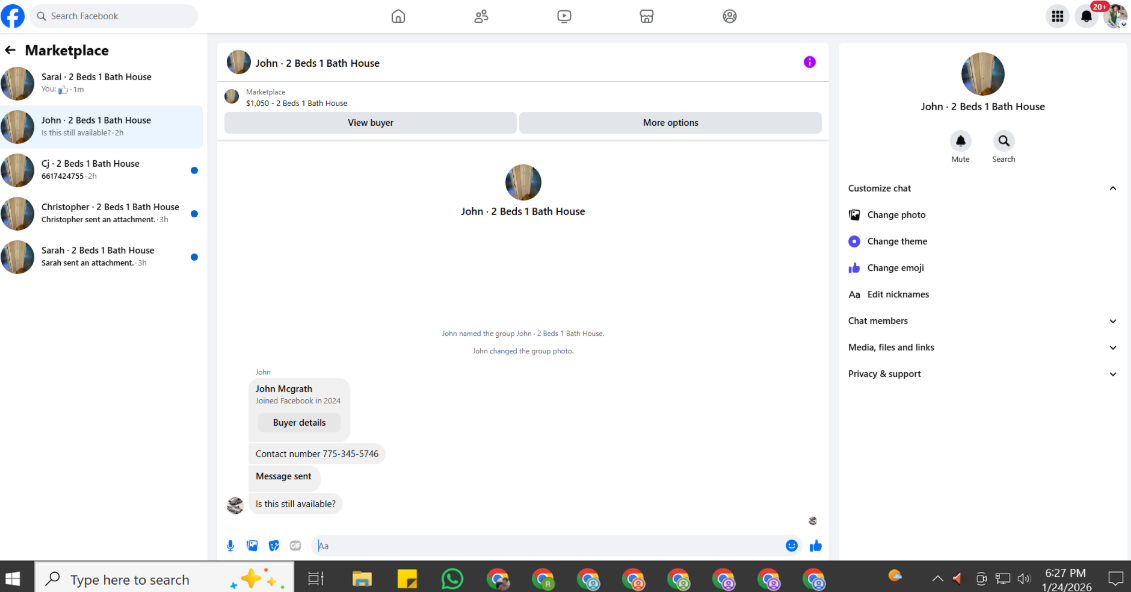The height and width of the screenshot is (592, 1131).
Task: Go to Facebook Home icon
Action: tap(398, 16)
